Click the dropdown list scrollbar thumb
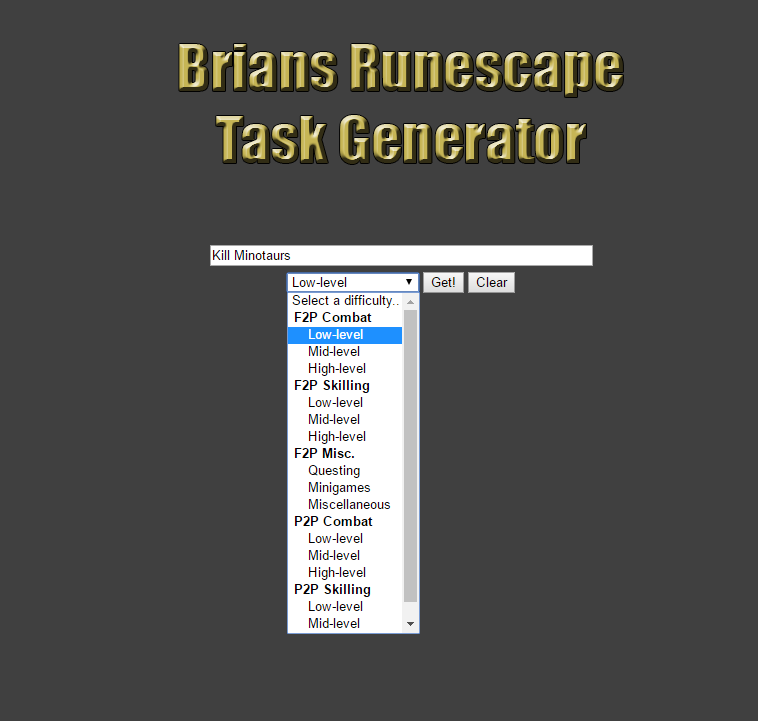The image size is (758, 721). pyautogui.click(x=410, y=456)
